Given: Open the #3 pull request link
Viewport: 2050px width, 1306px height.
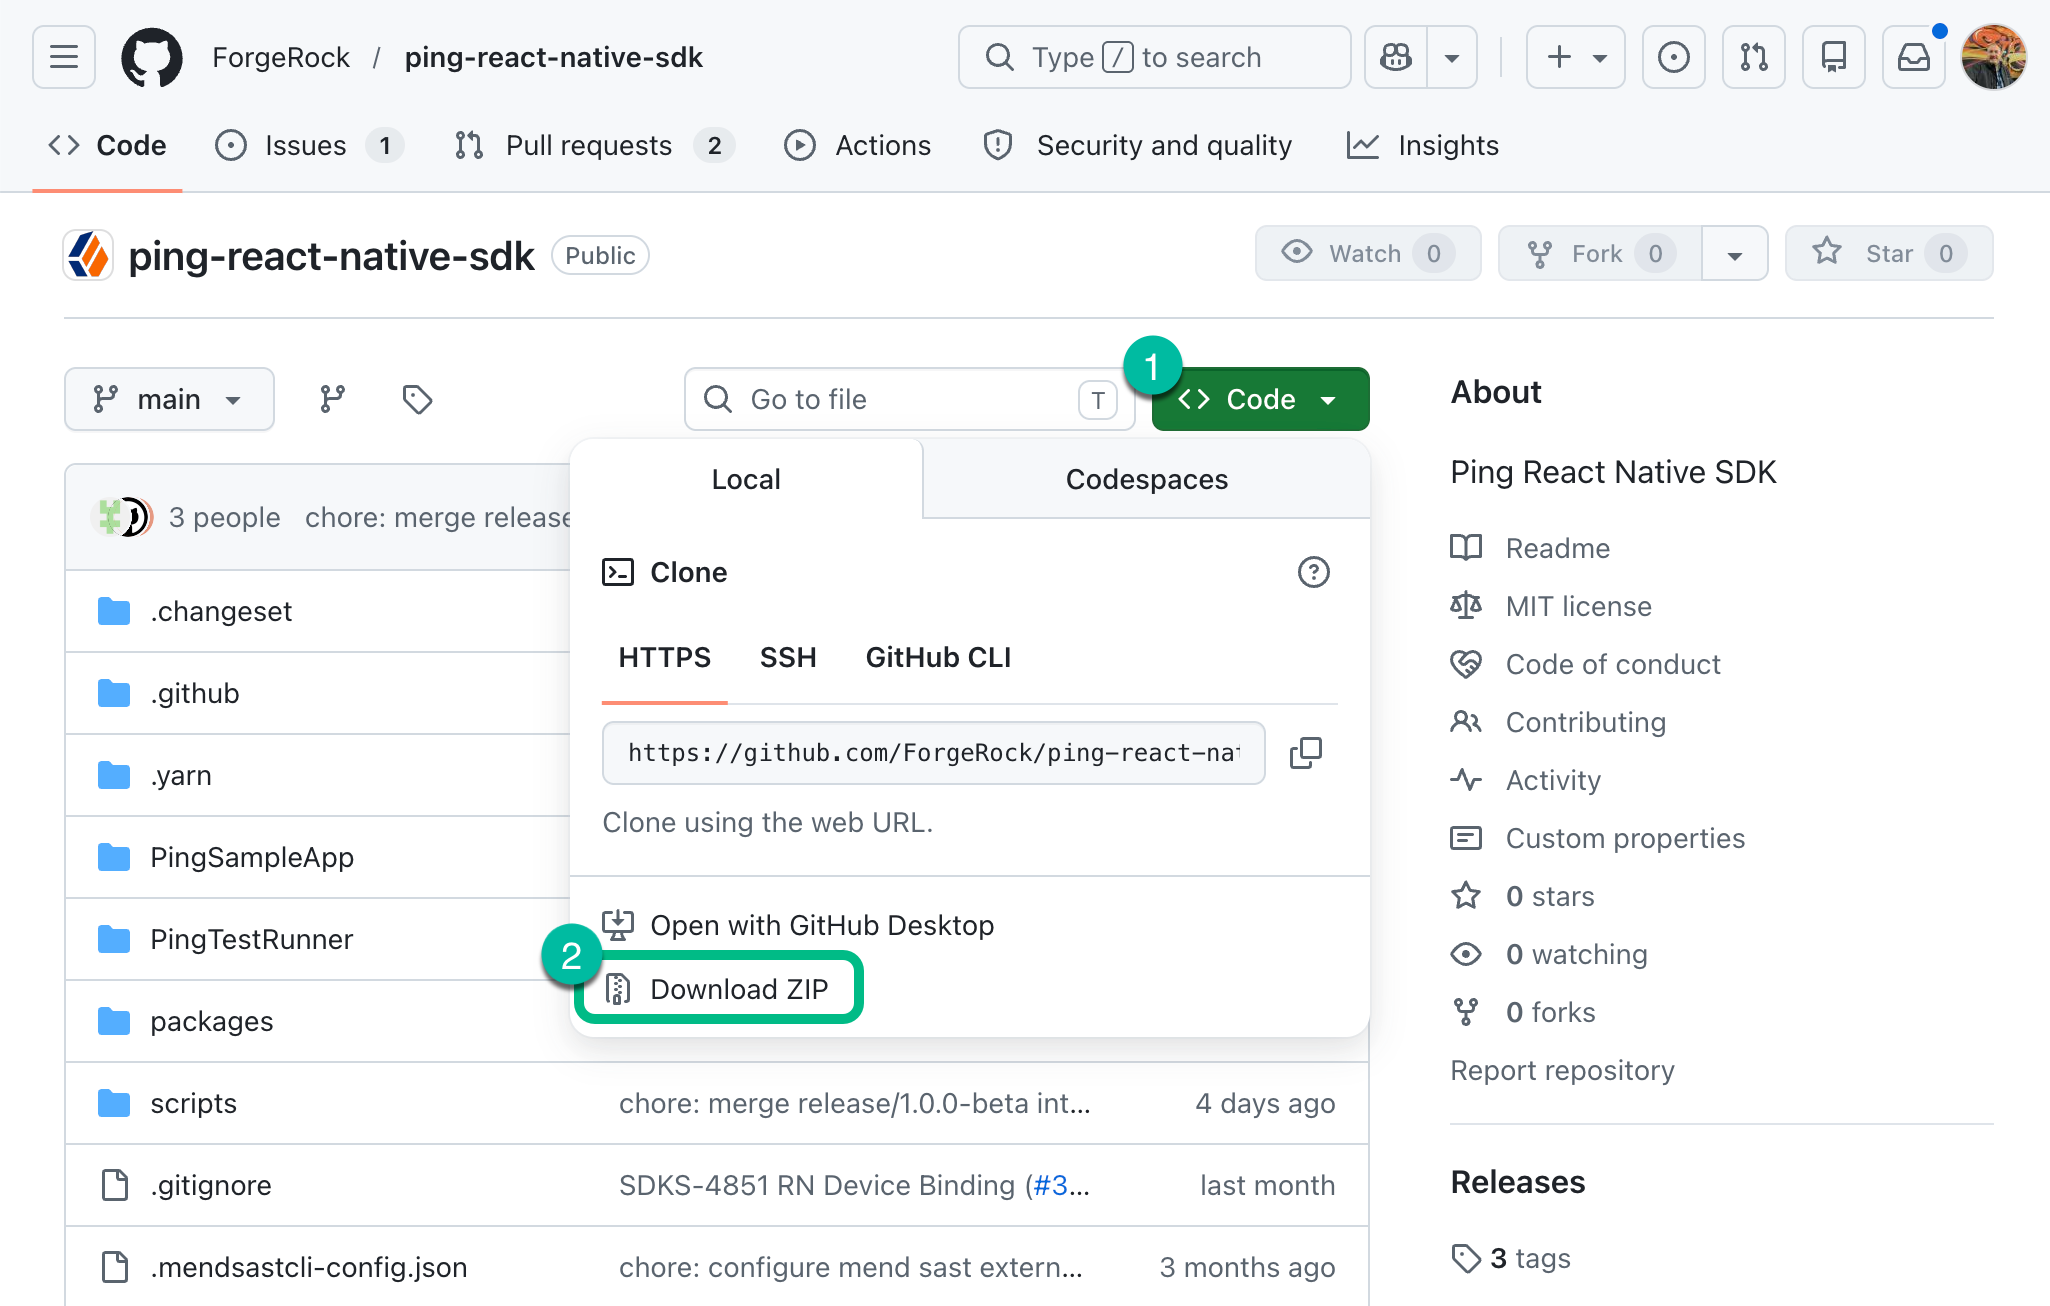Looking at the screenshot, I should click(1050, 1185).
